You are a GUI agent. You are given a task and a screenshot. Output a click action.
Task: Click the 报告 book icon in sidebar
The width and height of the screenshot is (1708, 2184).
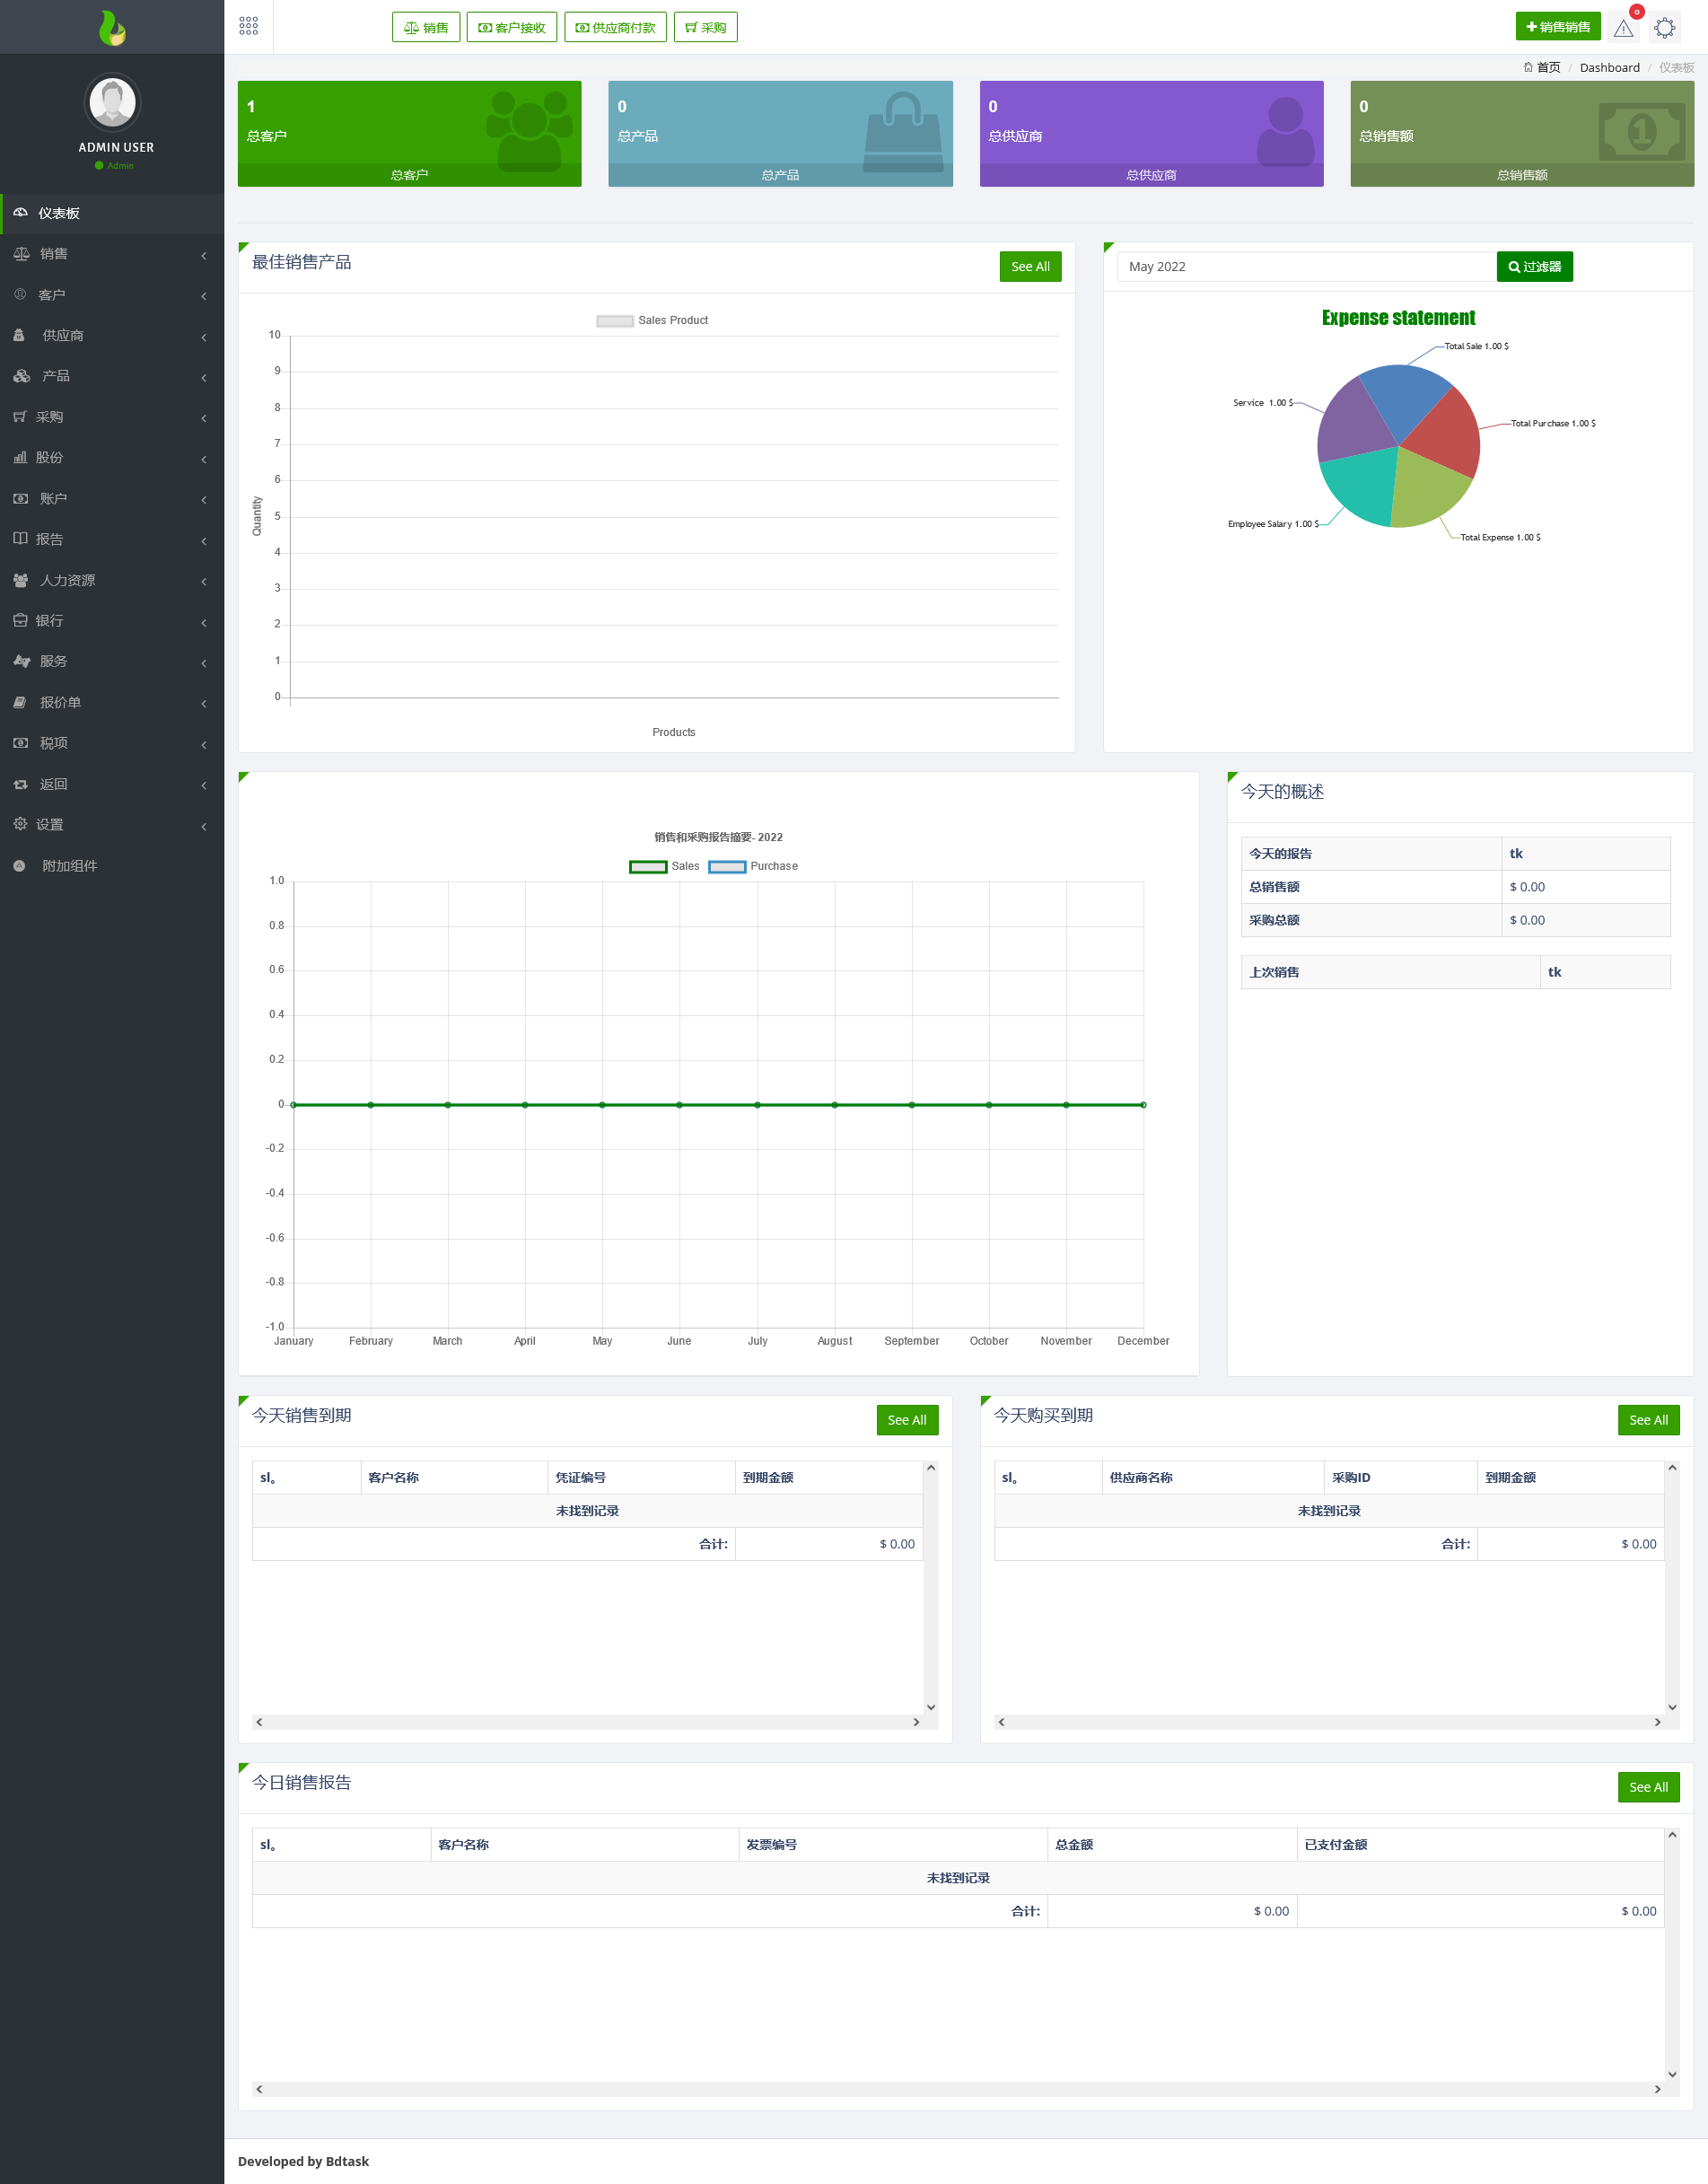20,539
